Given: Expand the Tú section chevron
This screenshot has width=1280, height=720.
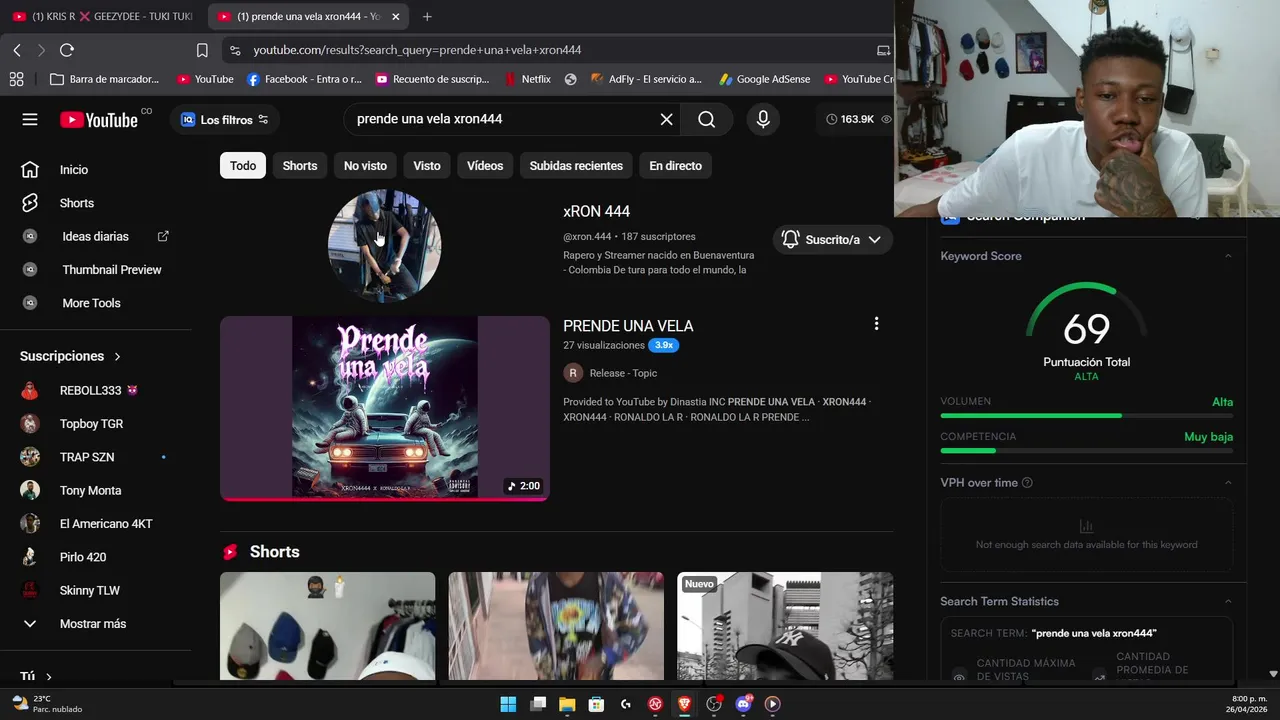Looking at the screenshot, I should [x=48, y=677].
